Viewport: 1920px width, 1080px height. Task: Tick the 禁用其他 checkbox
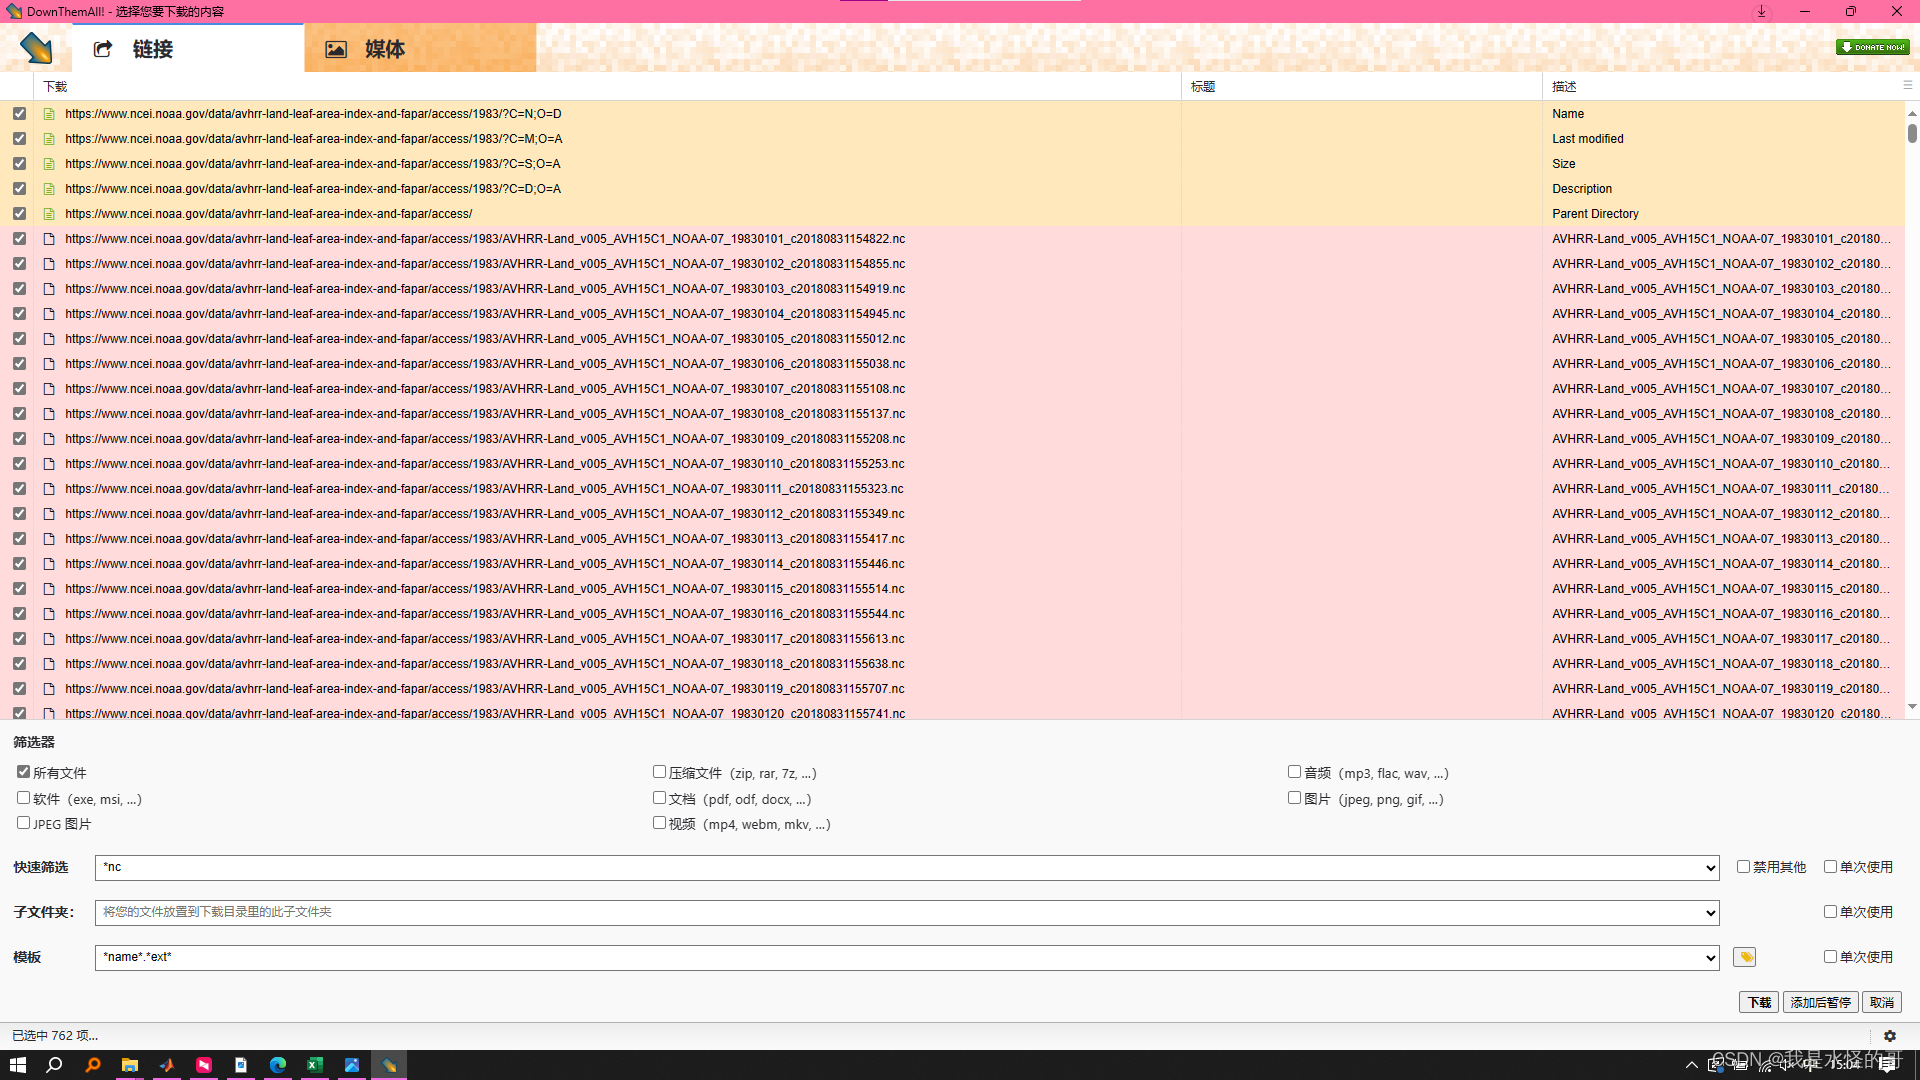click(x=1743, y=867)
